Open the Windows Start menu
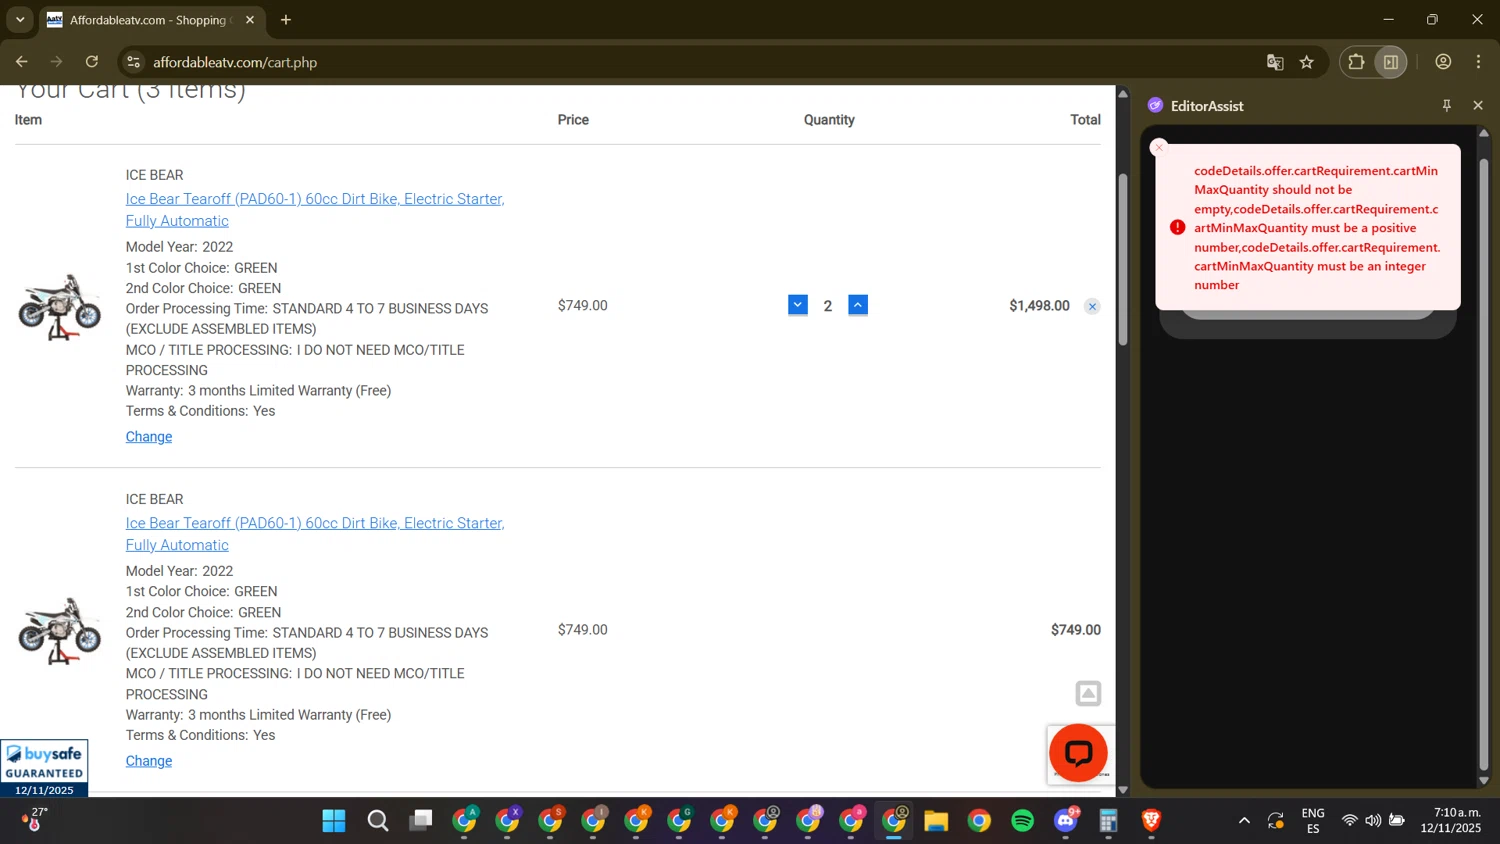The image size is (1500, 844). point(334,821)
